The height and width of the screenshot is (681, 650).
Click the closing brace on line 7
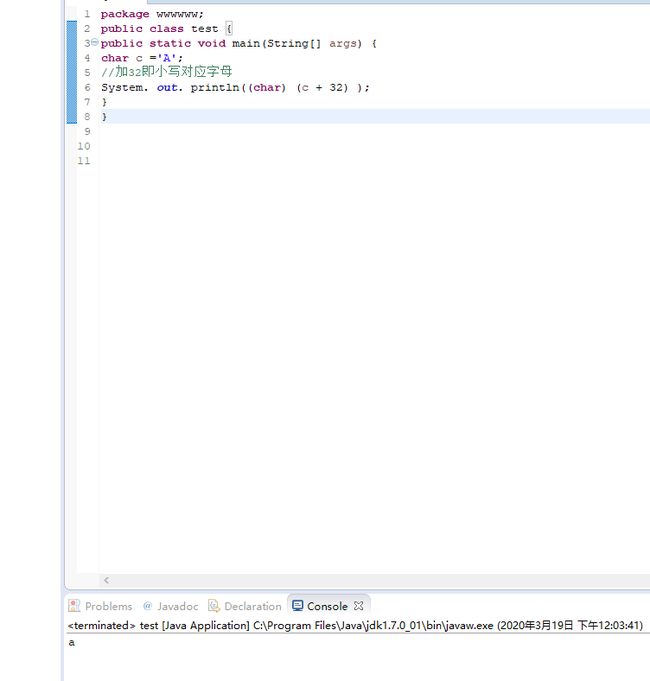pos(104,102)
